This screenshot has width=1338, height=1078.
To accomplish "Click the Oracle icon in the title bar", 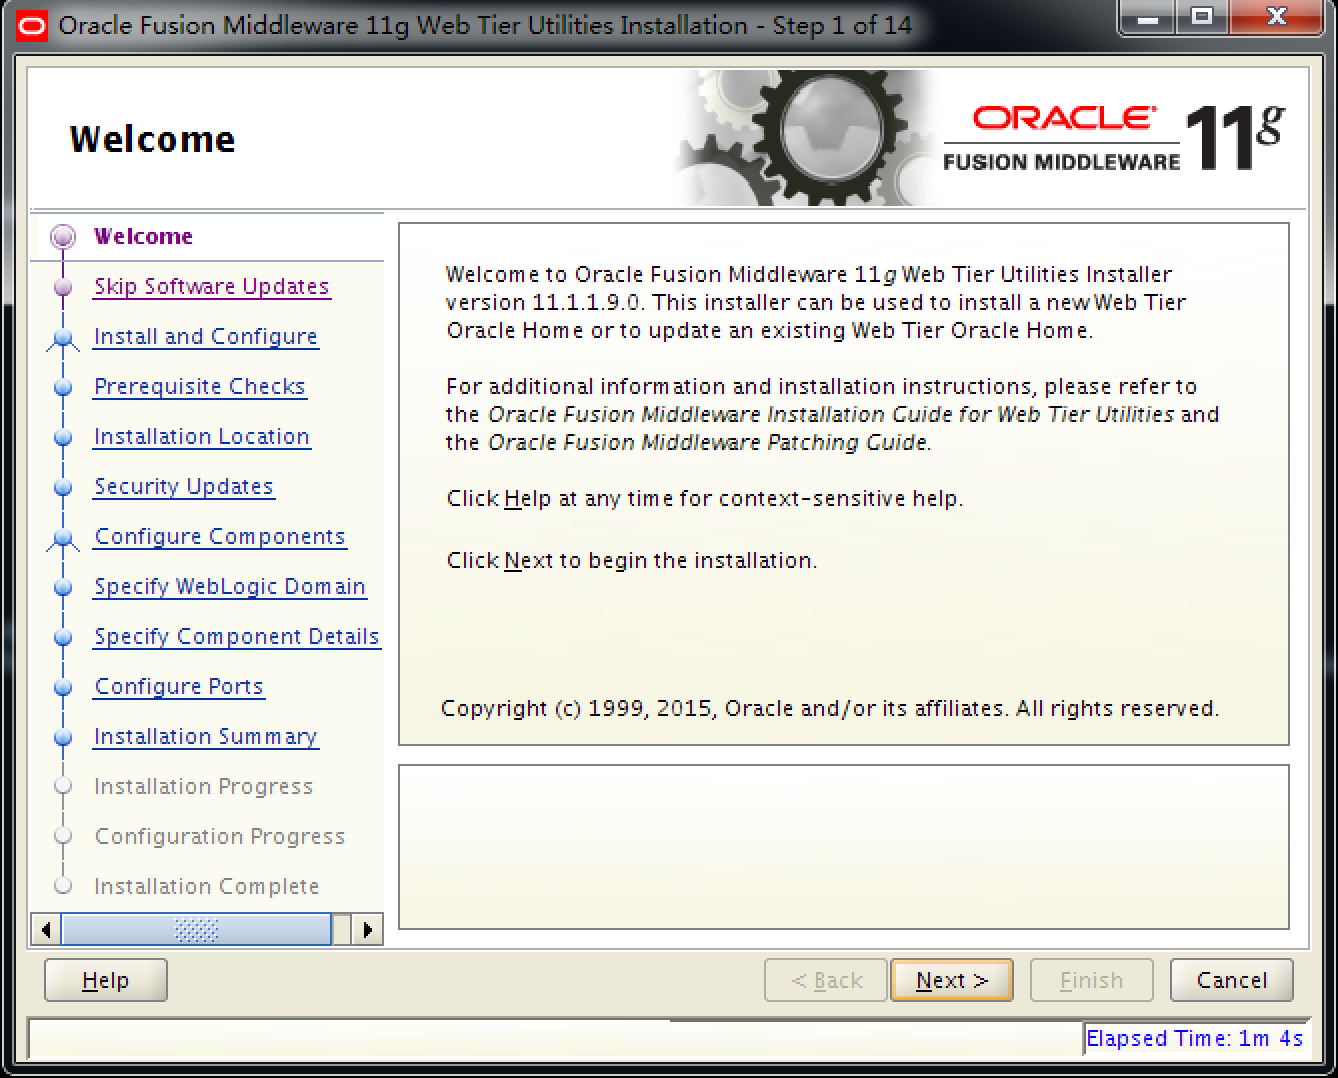I will coord(32,26).
